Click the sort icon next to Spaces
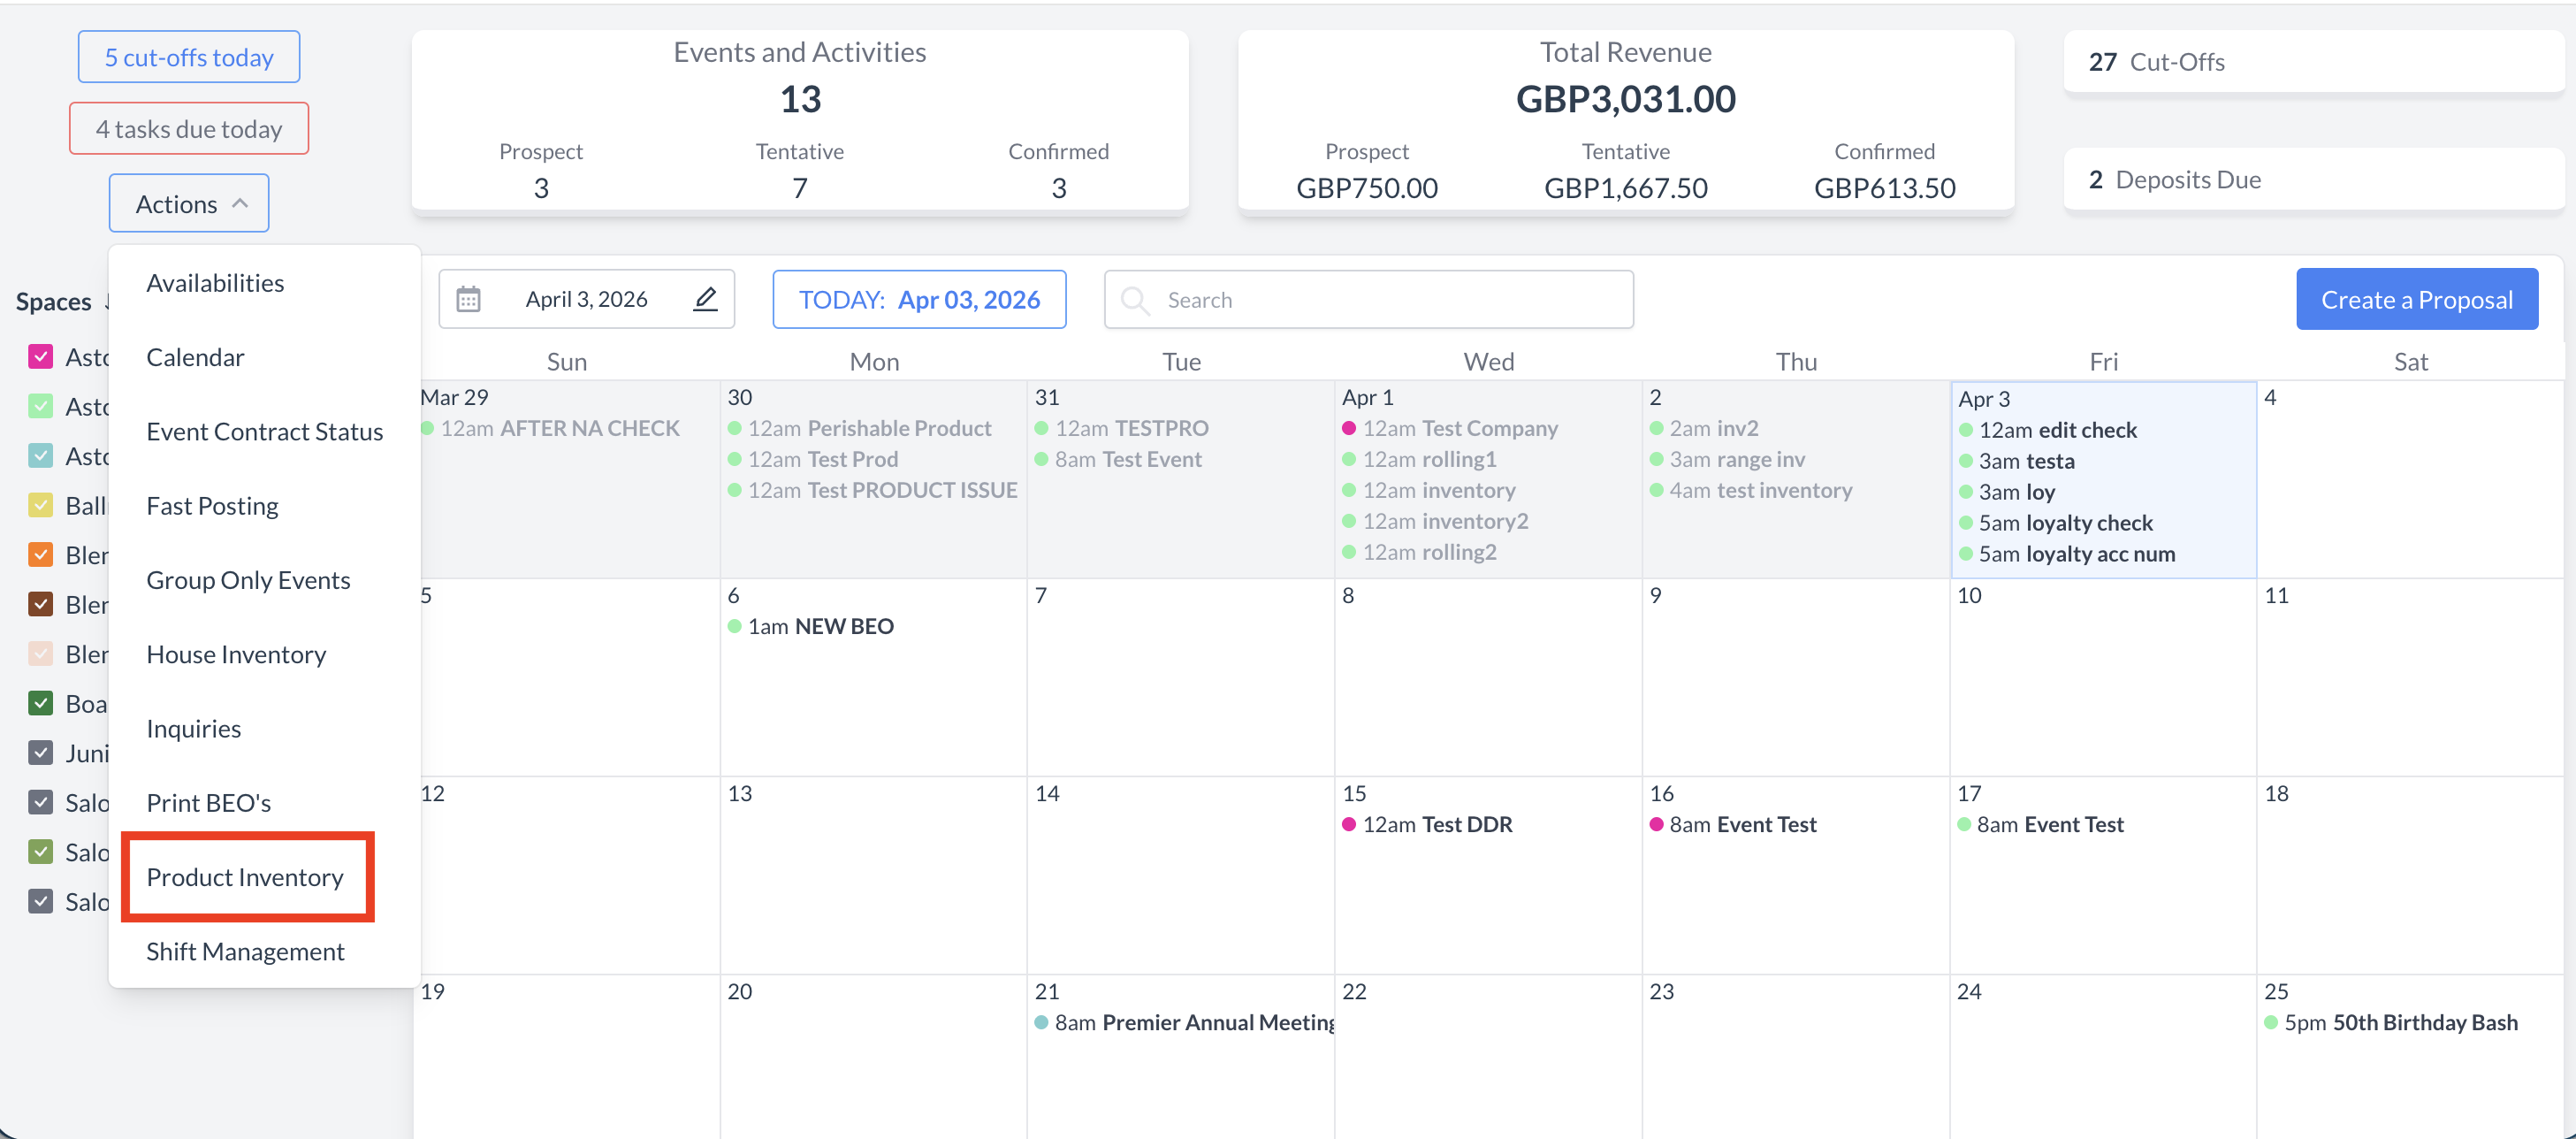The image size is (2576, 1139). tap(108, 302)
